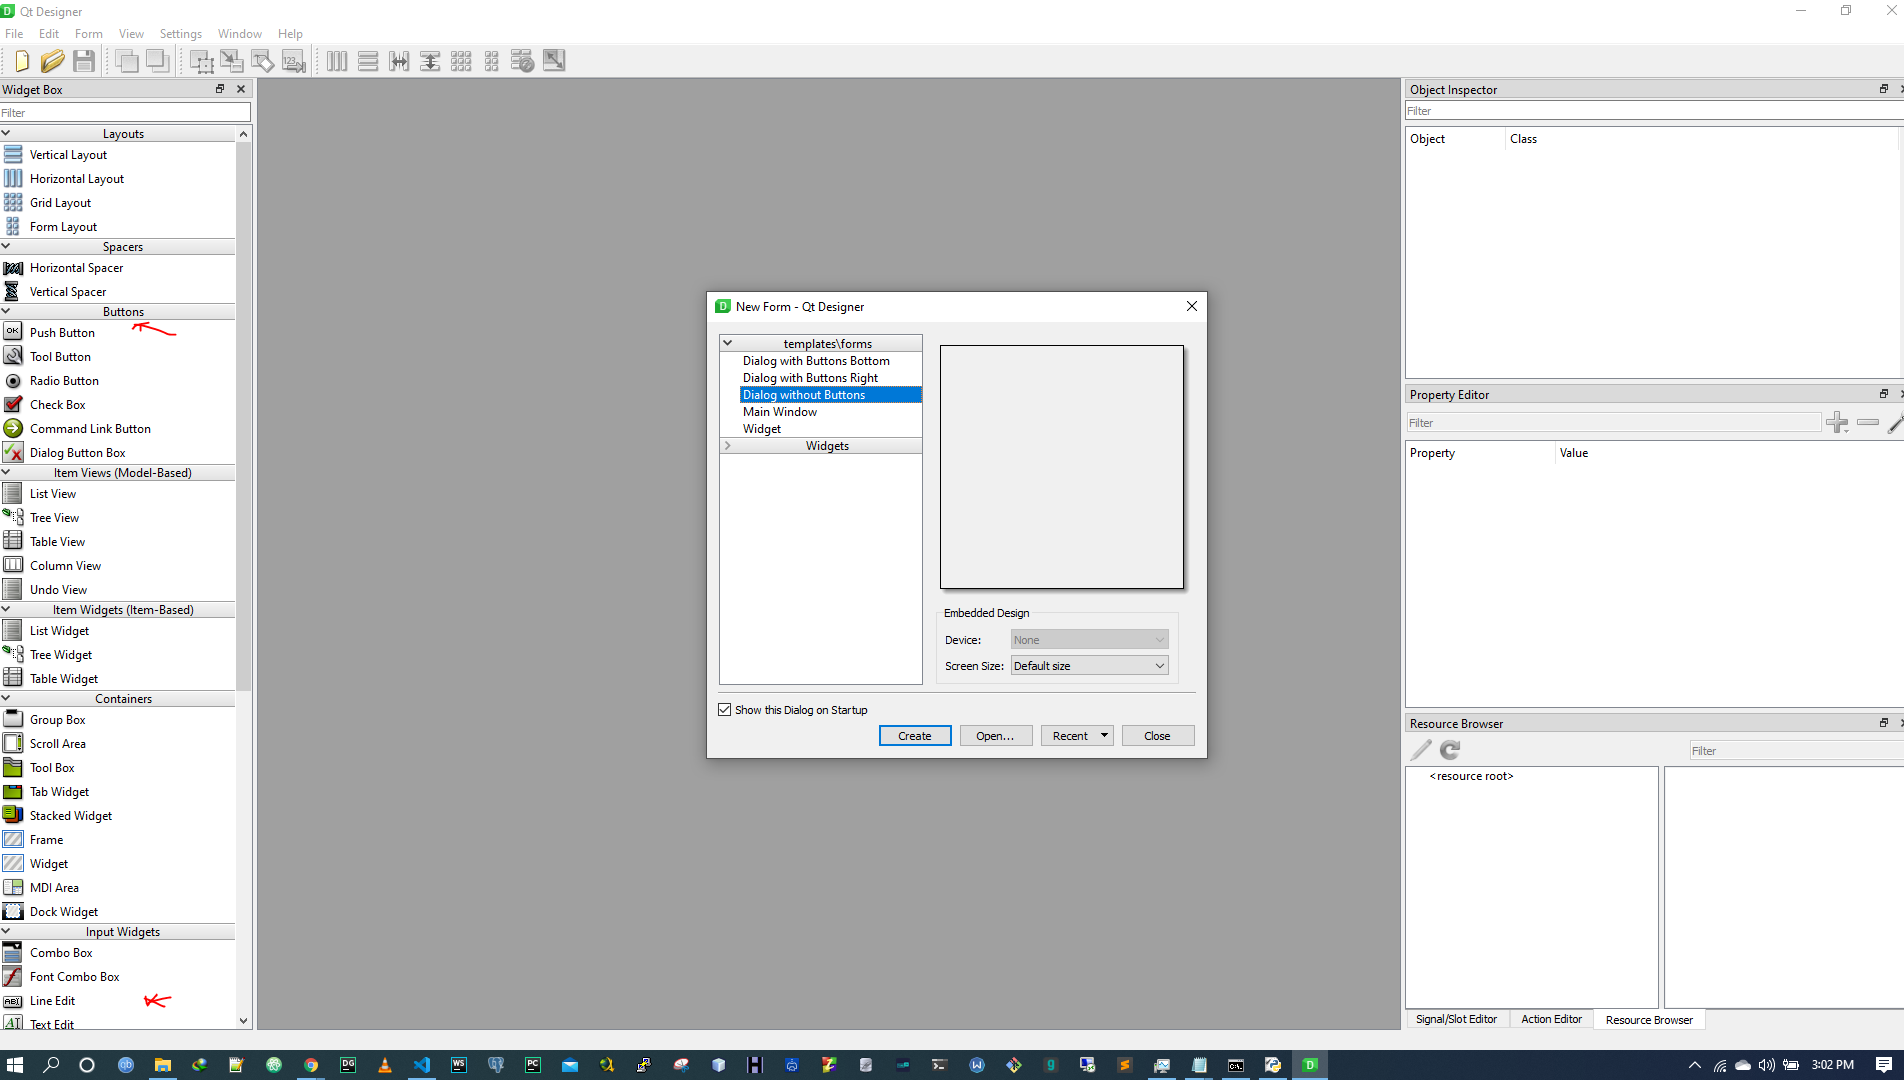This screenshot has width=1904, height=1080.
Task: Select Check Box widget in Widget Box
Action: (57, 404)
